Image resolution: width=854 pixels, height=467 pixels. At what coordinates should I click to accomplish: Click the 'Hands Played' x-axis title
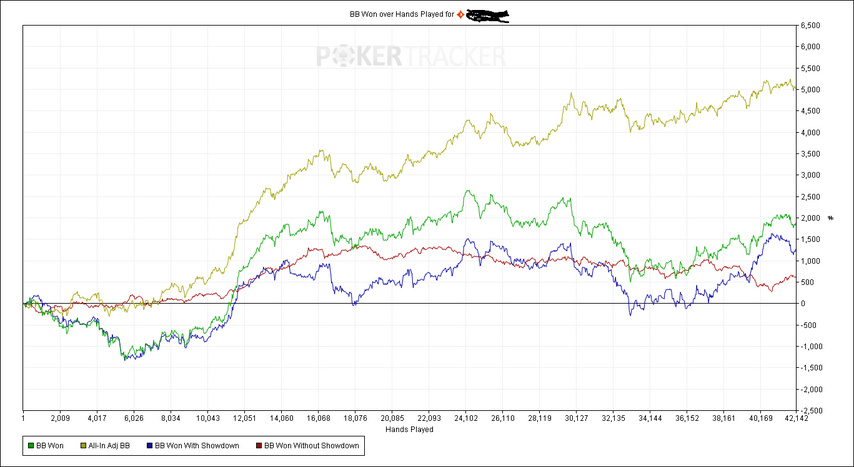[x=408, y=429]
